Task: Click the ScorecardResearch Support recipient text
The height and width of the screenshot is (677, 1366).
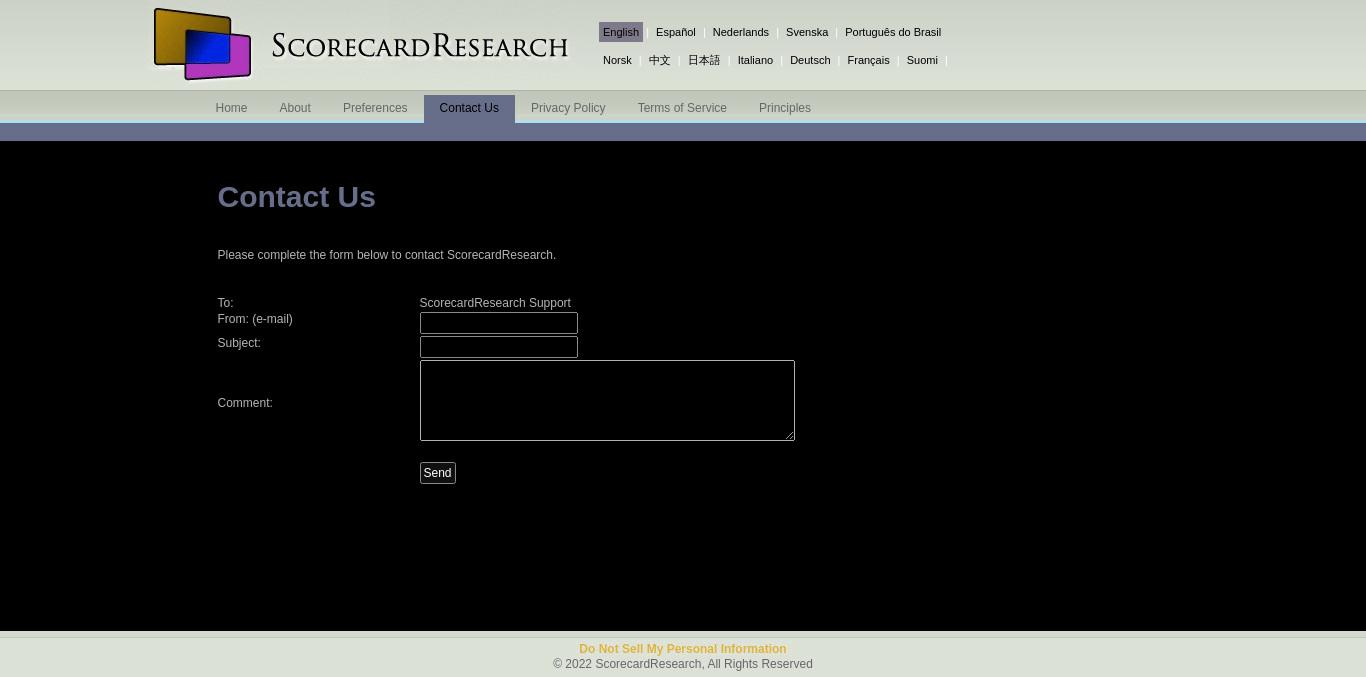Action: click(495, 303)
